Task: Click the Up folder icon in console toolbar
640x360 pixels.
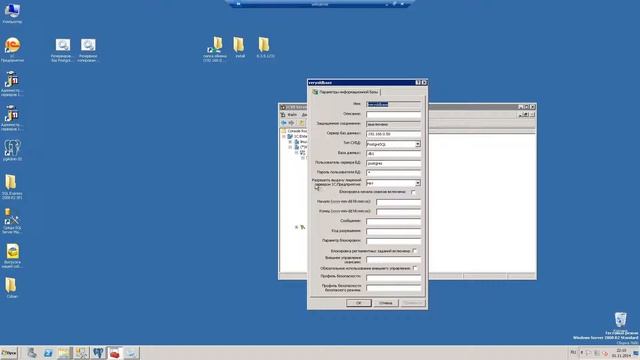Action: coord(301,123)
